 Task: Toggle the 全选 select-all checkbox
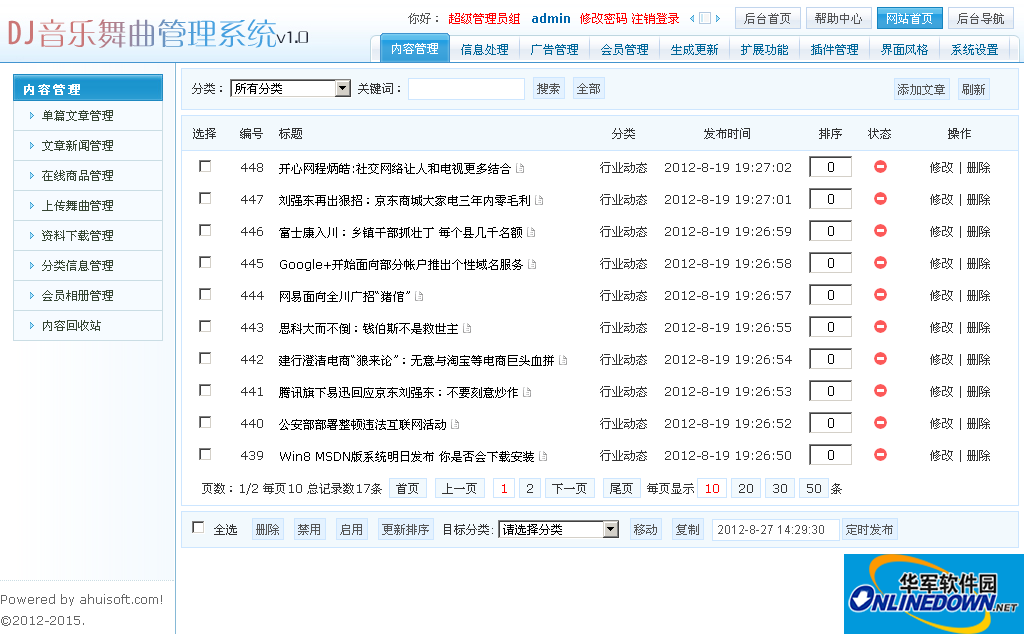tap(198, 528)
